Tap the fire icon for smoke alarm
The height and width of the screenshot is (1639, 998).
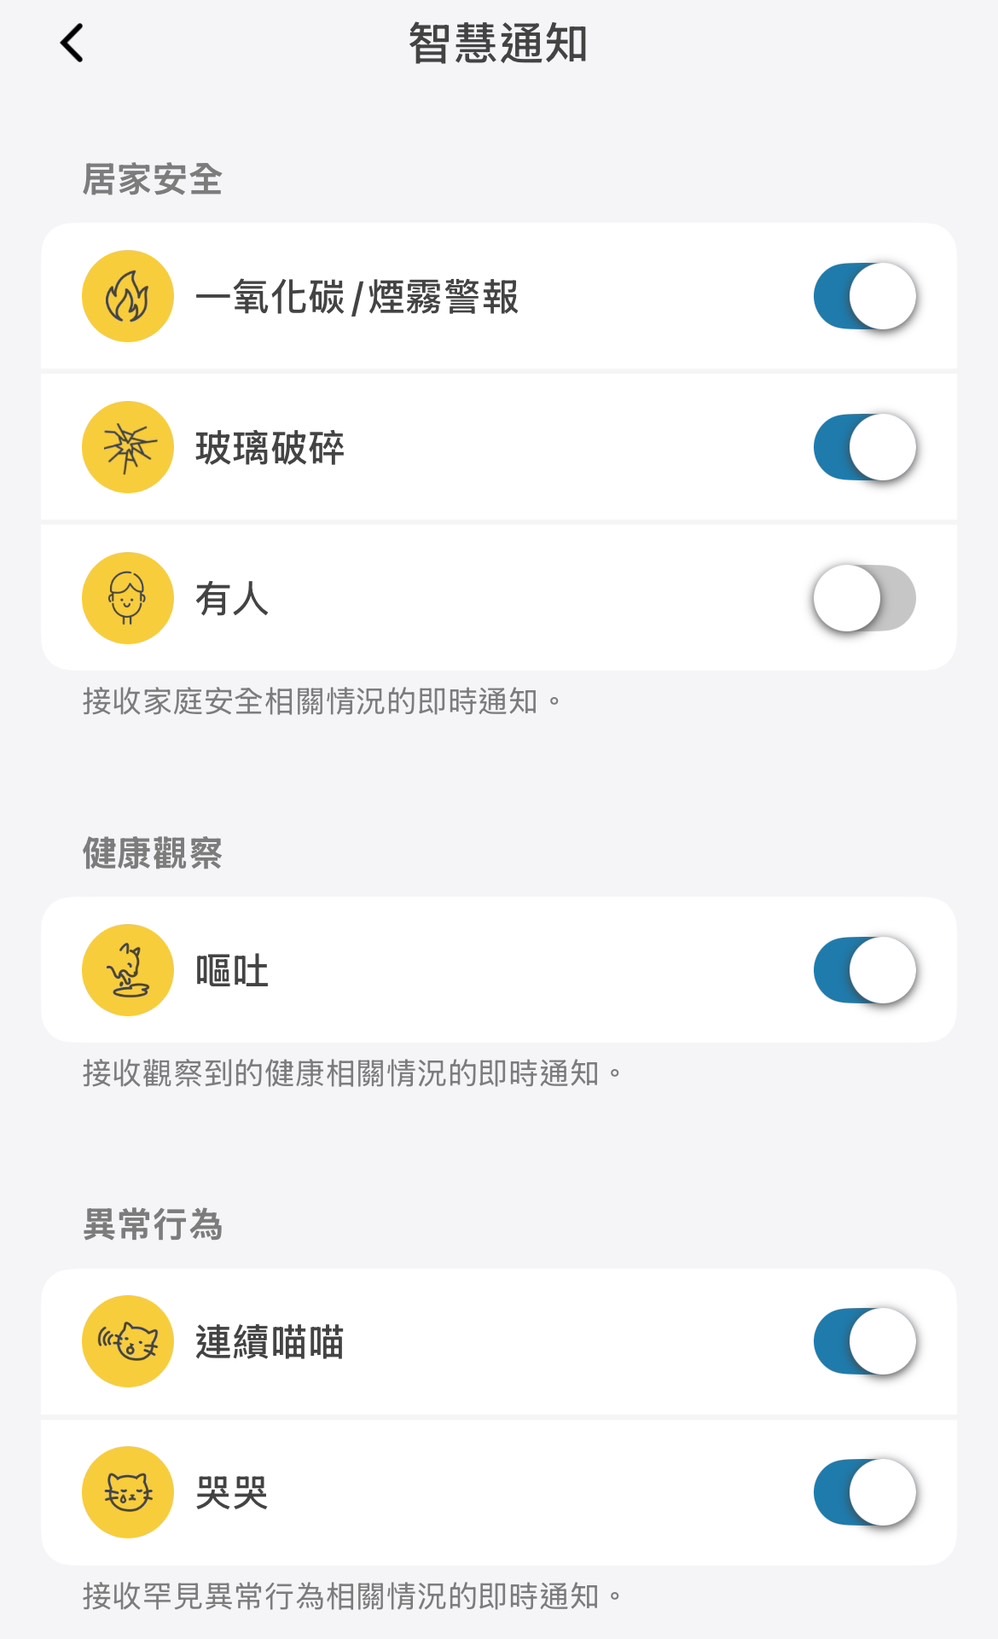click(x=128, y=297)
